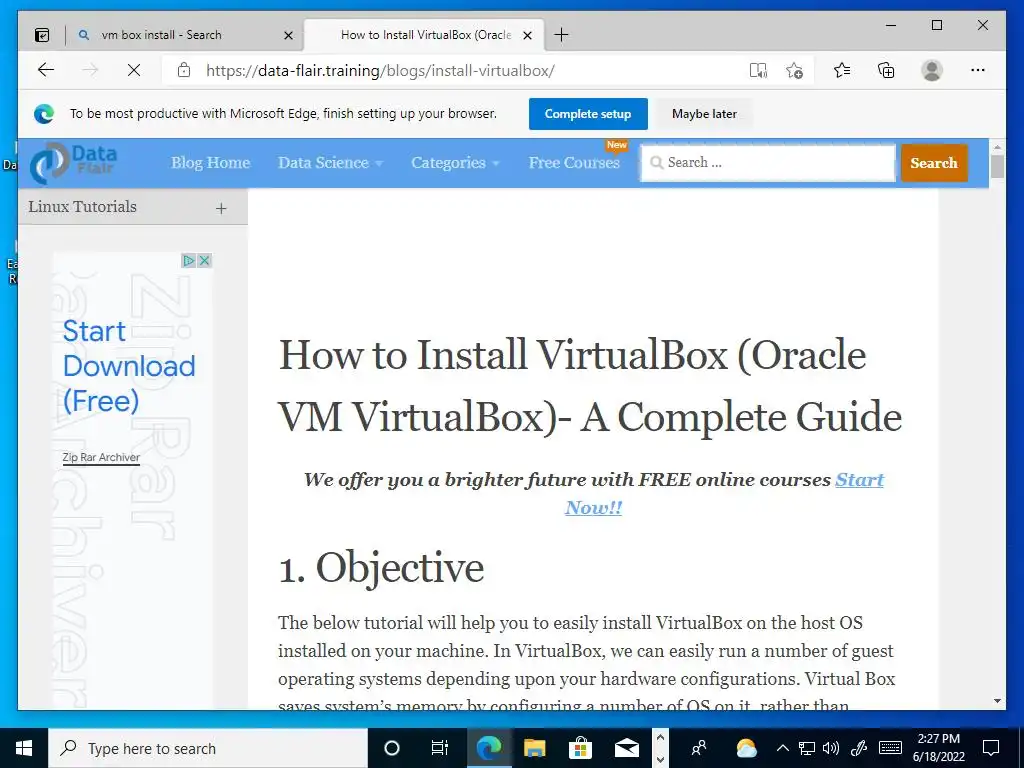View site information lock icon

[184, 70]
